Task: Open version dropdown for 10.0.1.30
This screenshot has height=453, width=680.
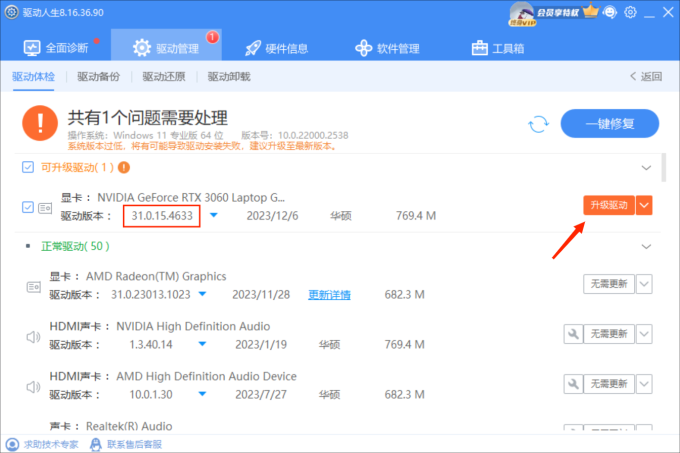Action: (202, 394)
